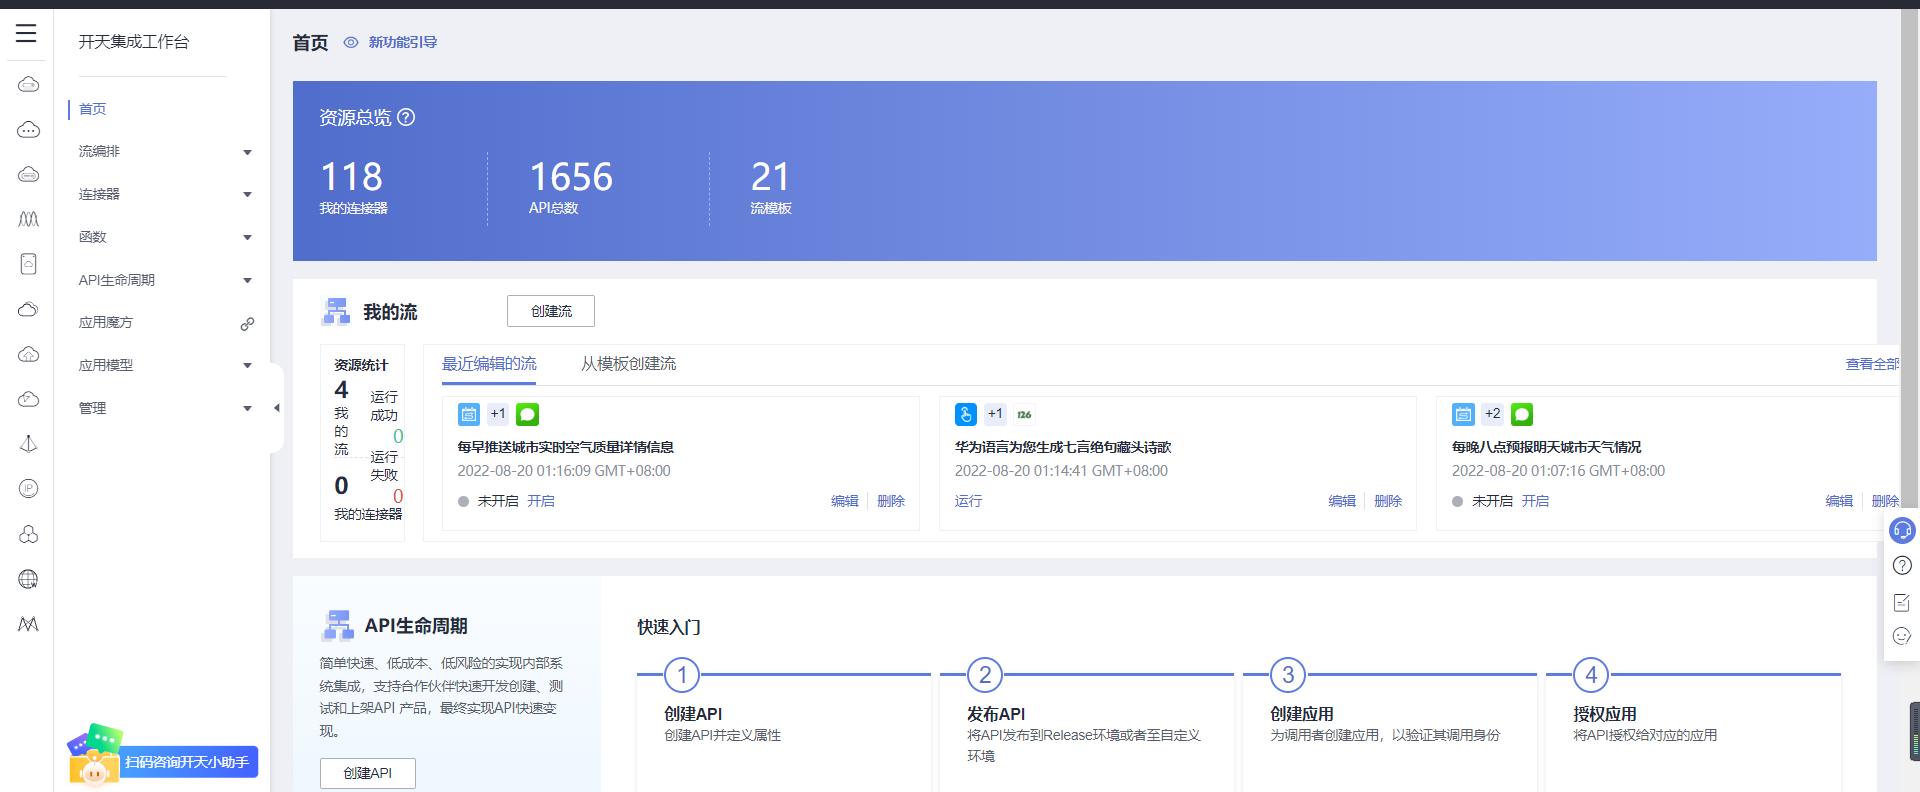Click 删除 on the 华为语言 flow card
The width and height of the screenshot is (1920, 792).
pyautogui.click(x=1388, y=501)
